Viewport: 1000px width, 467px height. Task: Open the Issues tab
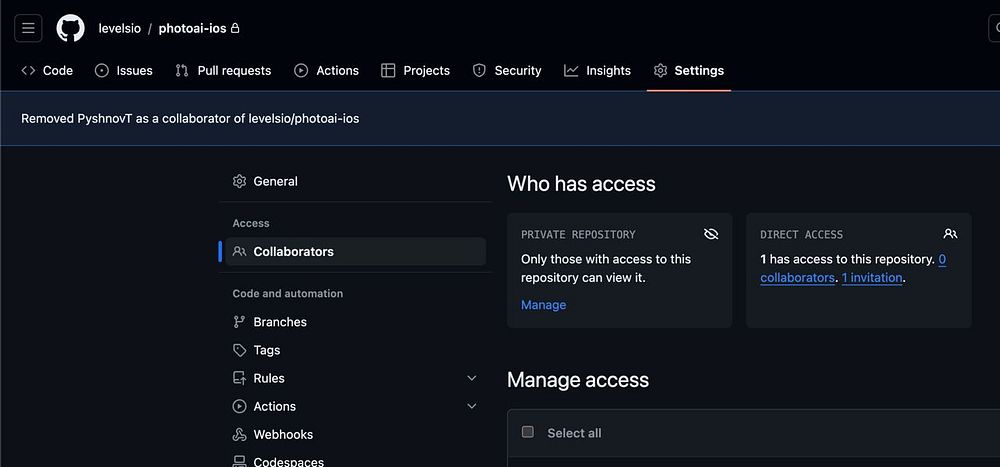(124, 70)
